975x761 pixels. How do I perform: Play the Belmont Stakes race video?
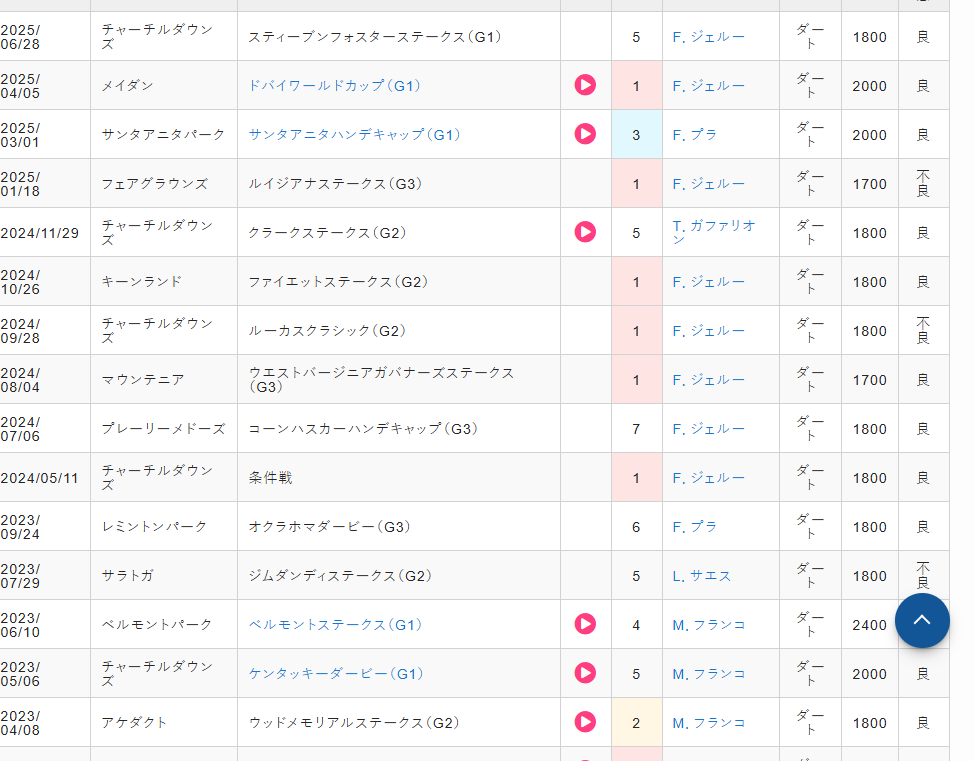click(585, 624)
